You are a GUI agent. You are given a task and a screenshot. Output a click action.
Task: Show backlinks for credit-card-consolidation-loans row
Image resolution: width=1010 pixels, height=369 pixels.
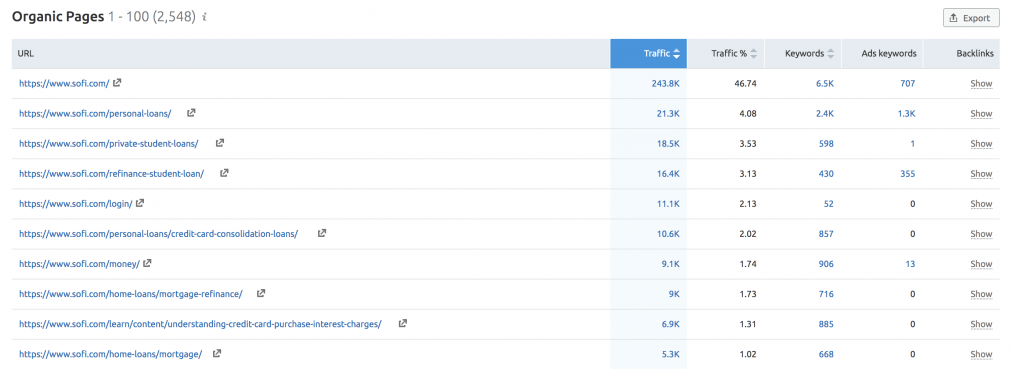coord(981,234)
